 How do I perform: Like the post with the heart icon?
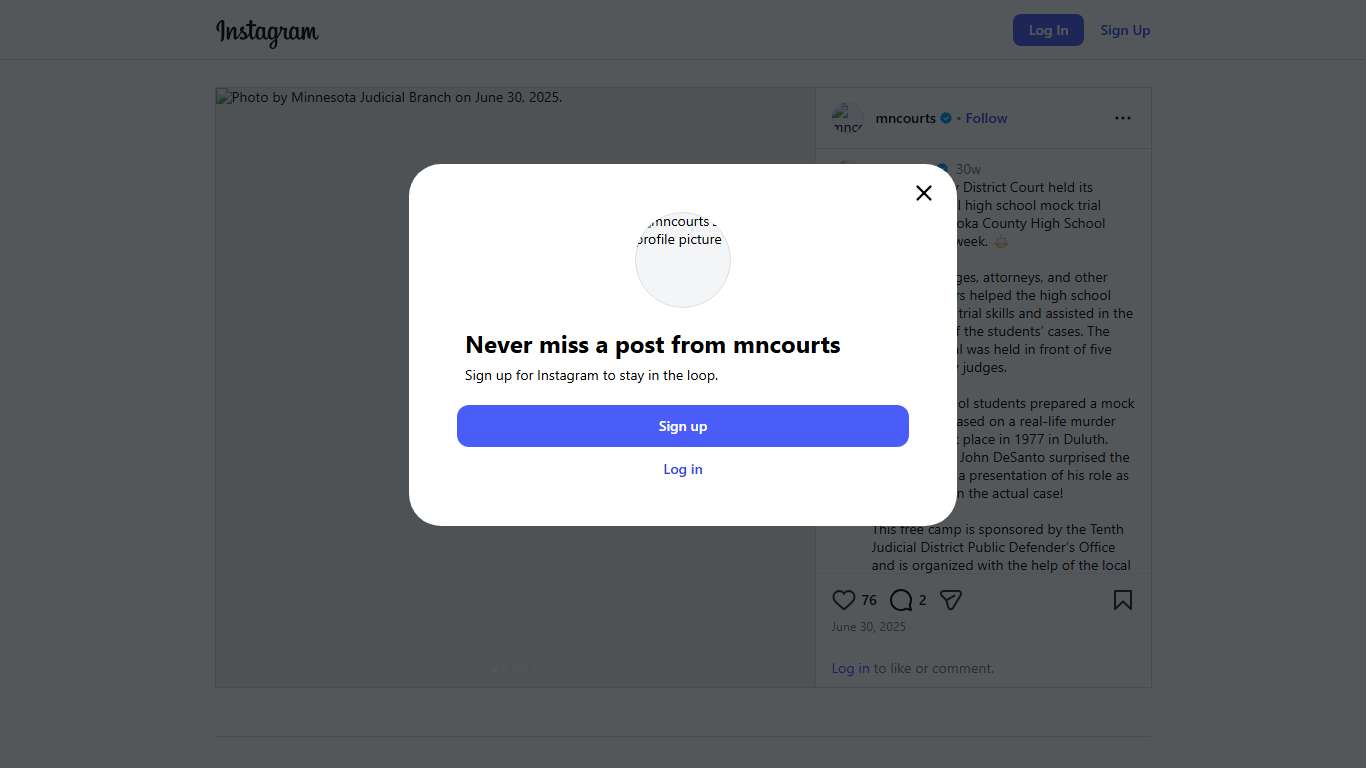pyautogui.click(x=843, y=600)
